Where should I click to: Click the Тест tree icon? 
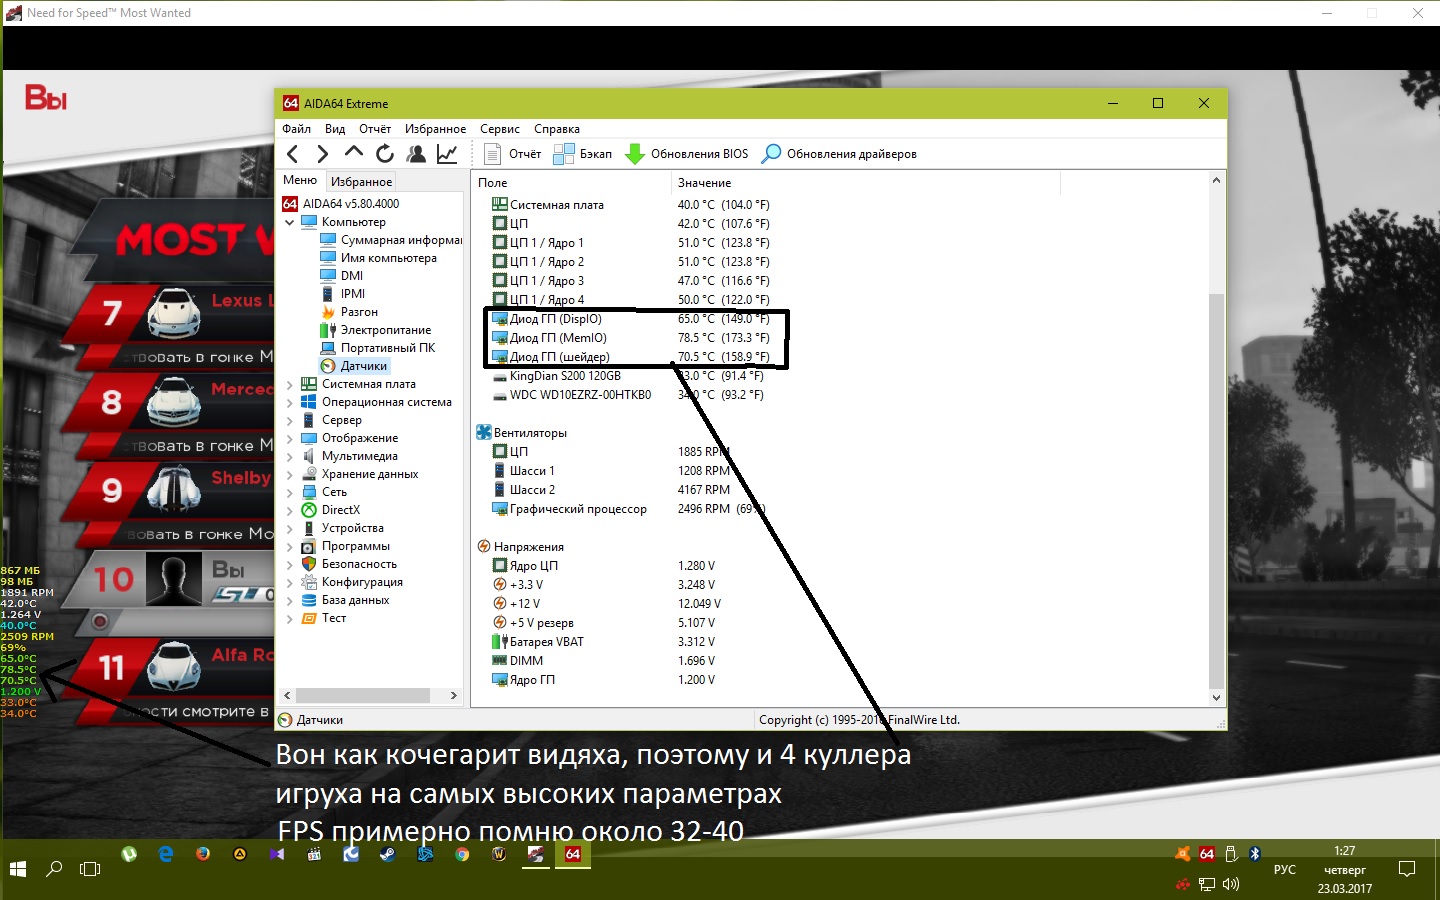pyautogui.click(x=309, y=618)
